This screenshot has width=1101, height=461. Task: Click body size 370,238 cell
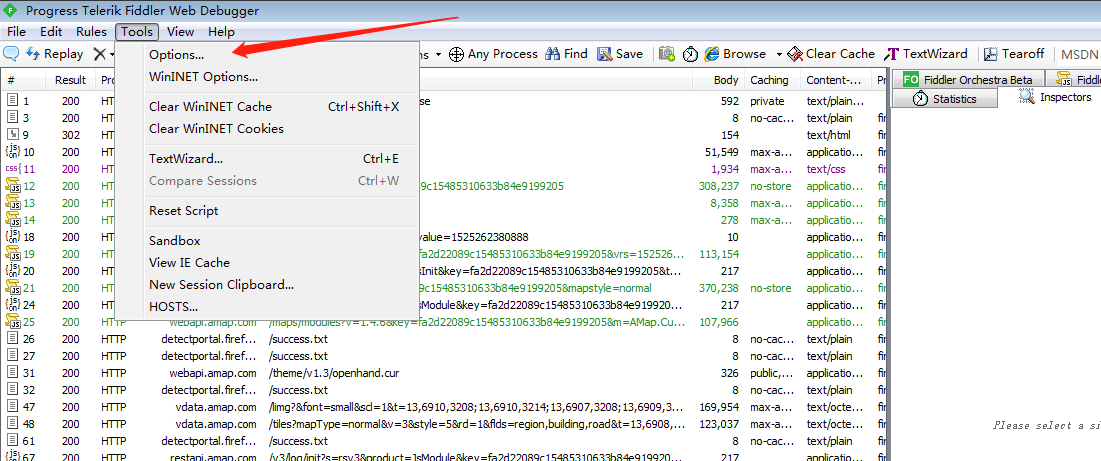(719, 288)
